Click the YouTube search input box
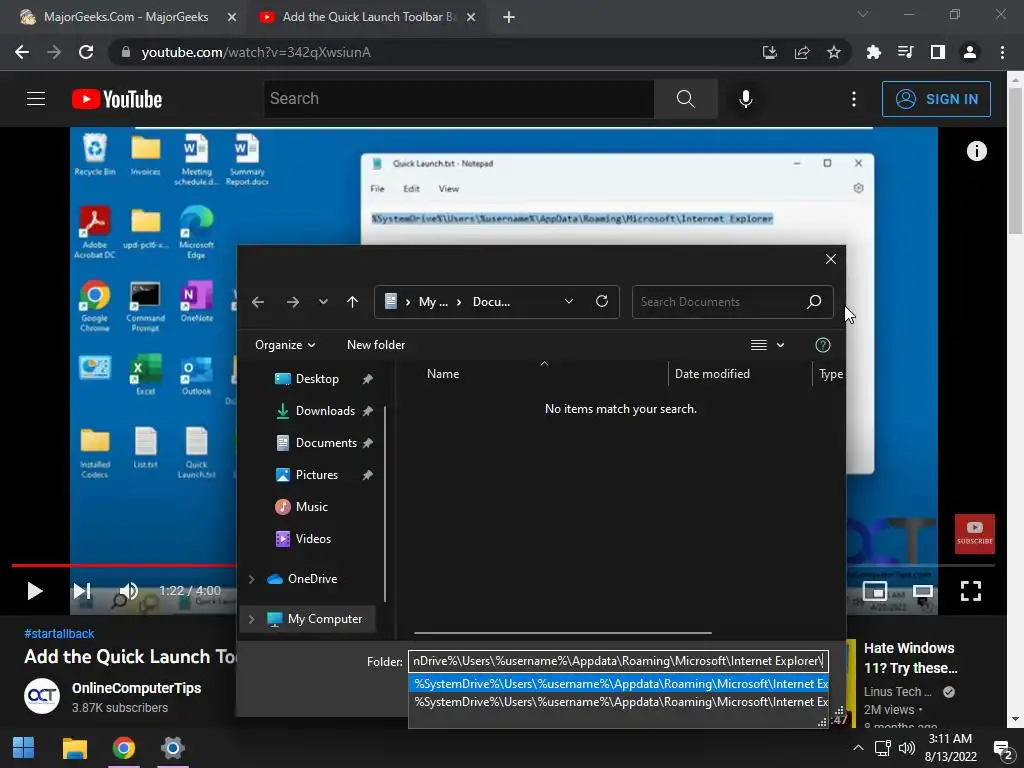Viewport: 1024px width, 768px height. tap(457, 99)
